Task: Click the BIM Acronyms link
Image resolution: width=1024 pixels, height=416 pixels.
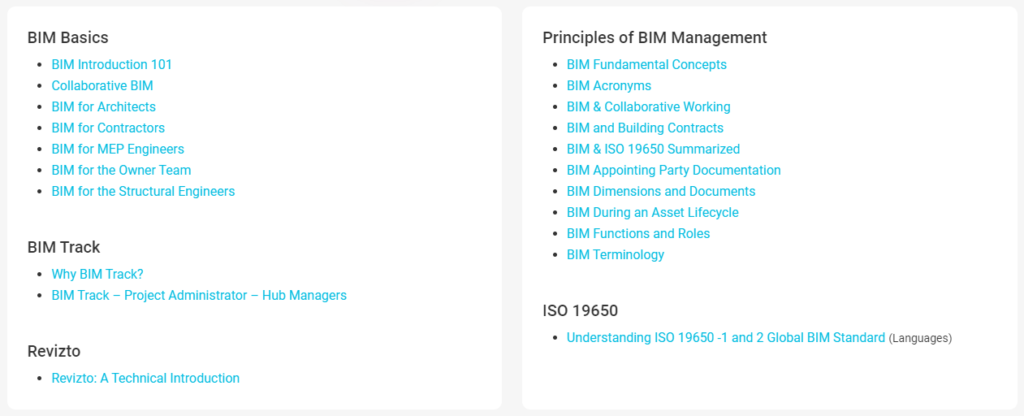Action: click(608, 86)
